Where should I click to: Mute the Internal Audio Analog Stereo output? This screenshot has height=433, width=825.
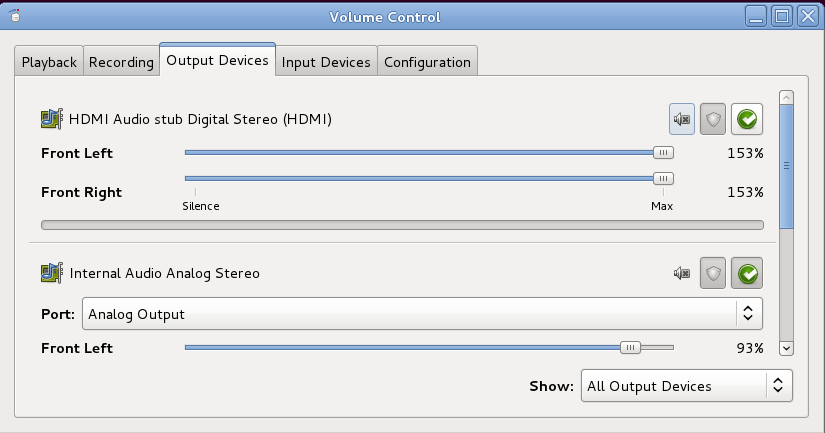pyautogui.click(x=682, y=273)
